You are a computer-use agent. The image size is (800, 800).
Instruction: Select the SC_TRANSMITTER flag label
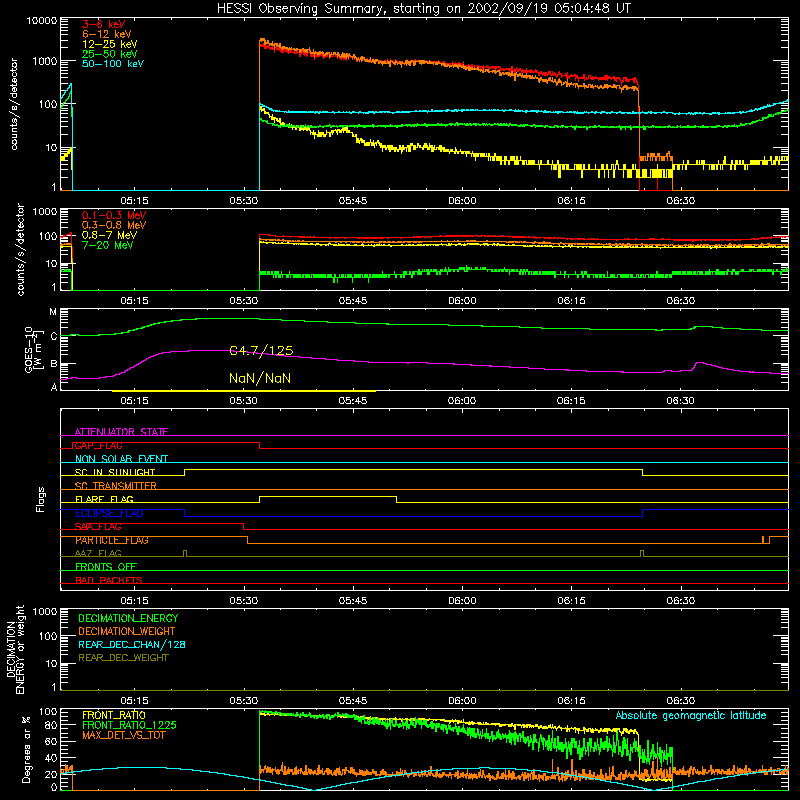tap(115, 485)
